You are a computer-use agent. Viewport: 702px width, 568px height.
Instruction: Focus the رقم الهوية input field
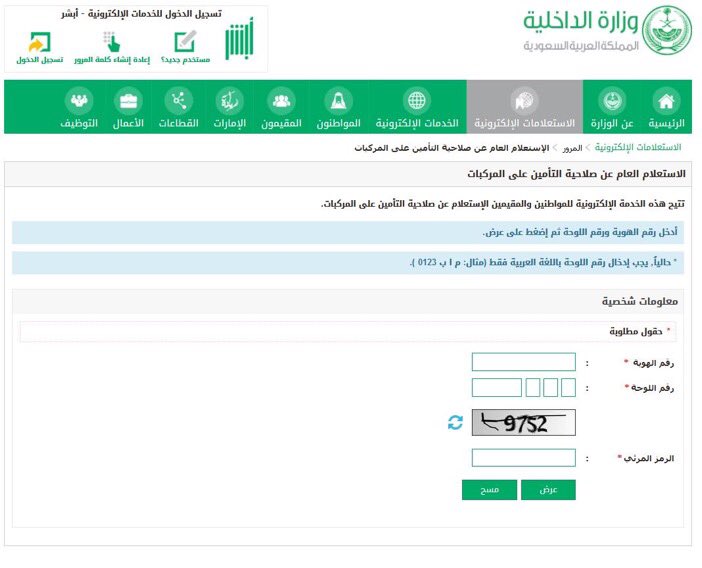(523, 362)
